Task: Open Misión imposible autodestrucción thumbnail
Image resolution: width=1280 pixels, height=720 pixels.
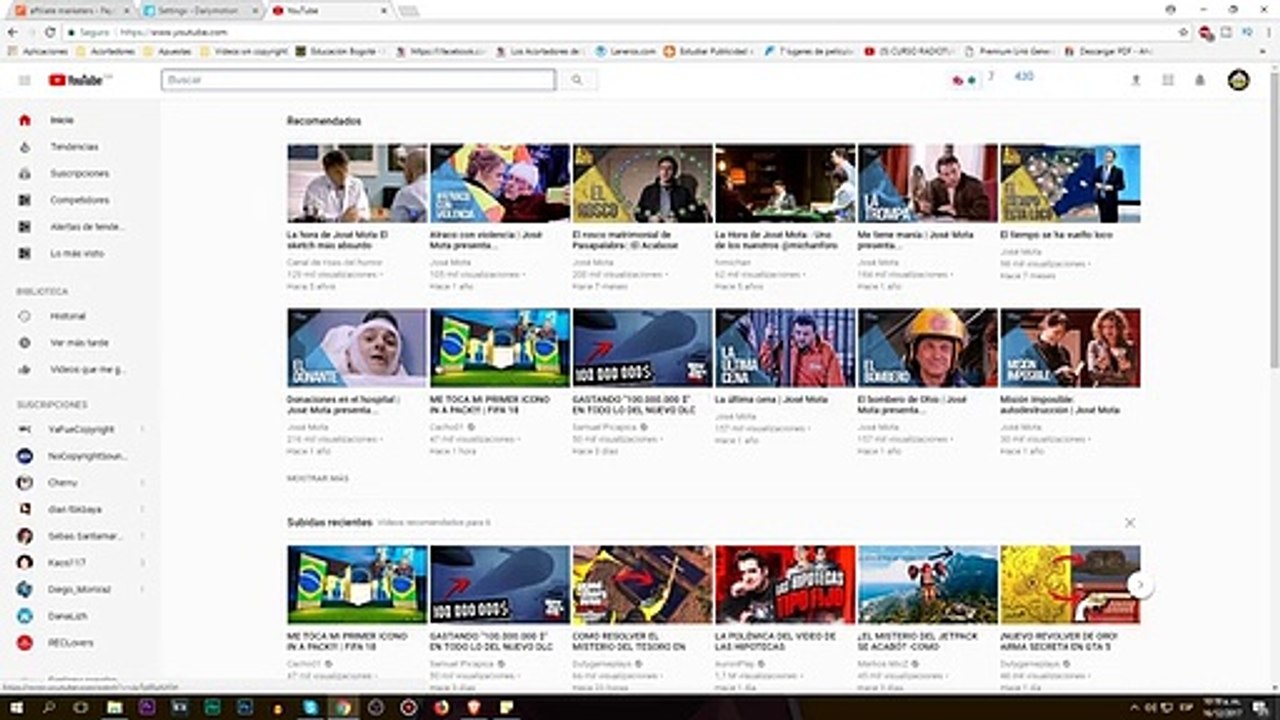Action: tap(1070, 347)
